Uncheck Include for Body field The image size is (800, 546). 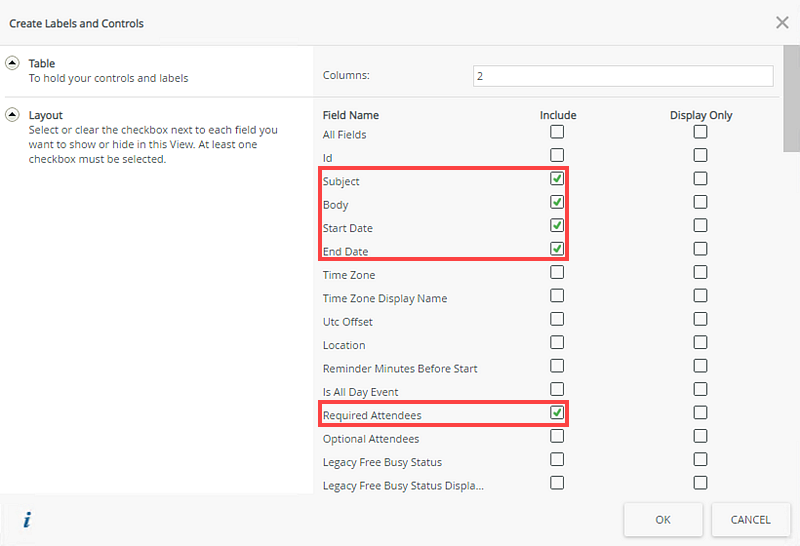[x=557, y=202]
